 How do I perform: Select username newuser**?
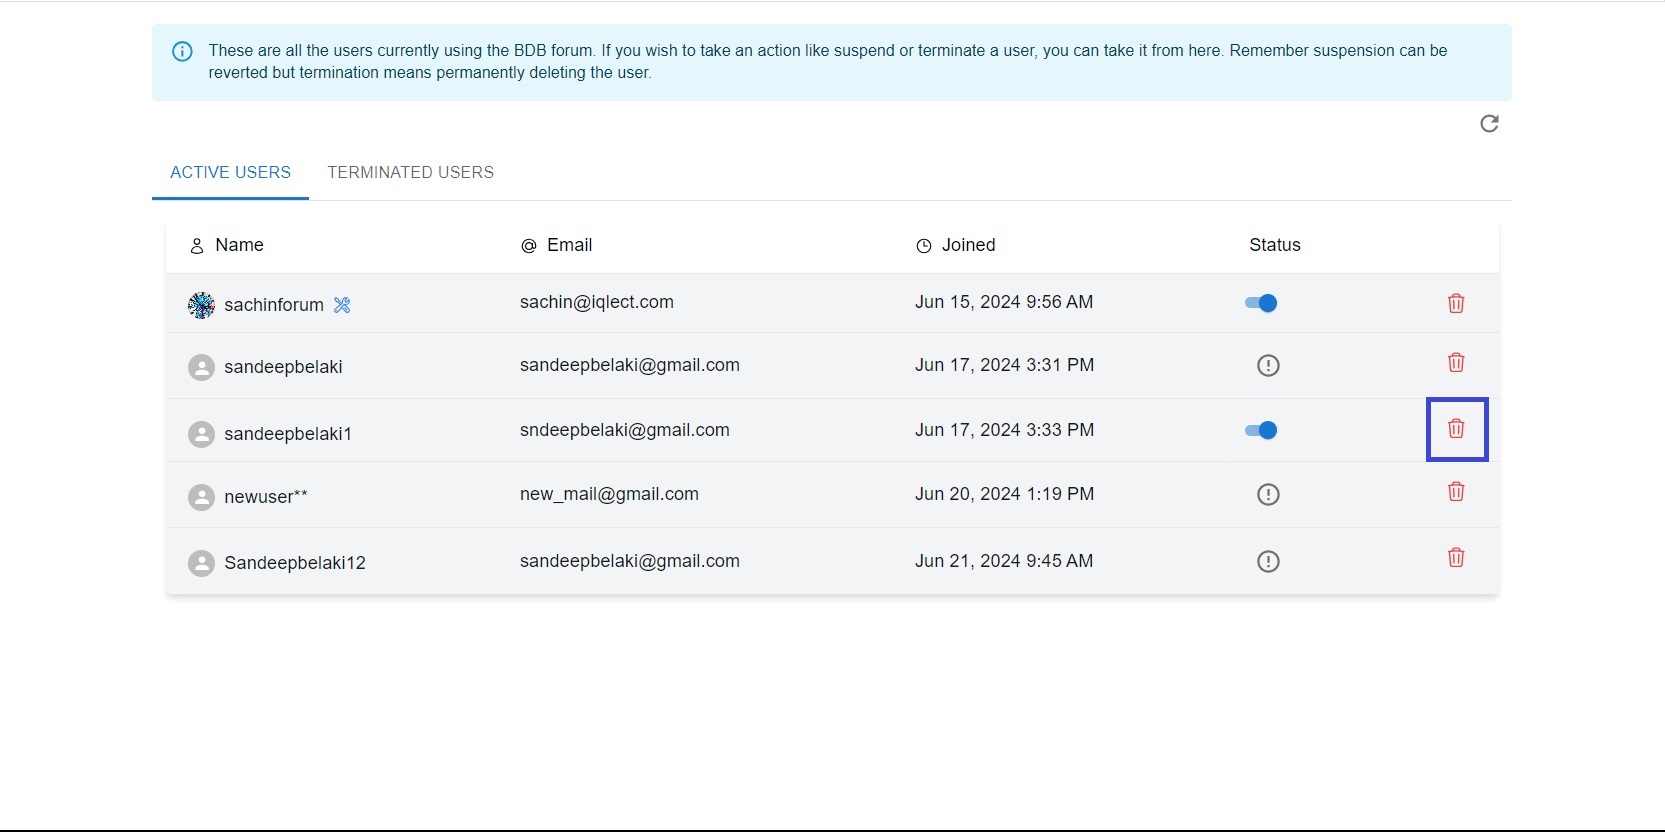266,497
